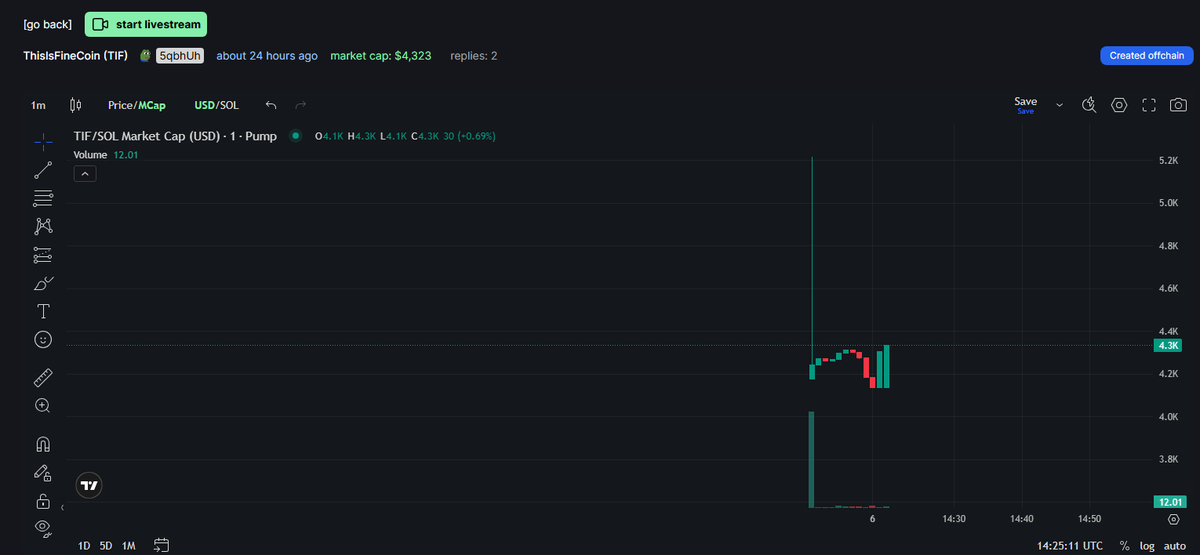Viewport: 1200px width, 555px height.
Task: Open time axis settings gear
Action: pos(1173,520)
